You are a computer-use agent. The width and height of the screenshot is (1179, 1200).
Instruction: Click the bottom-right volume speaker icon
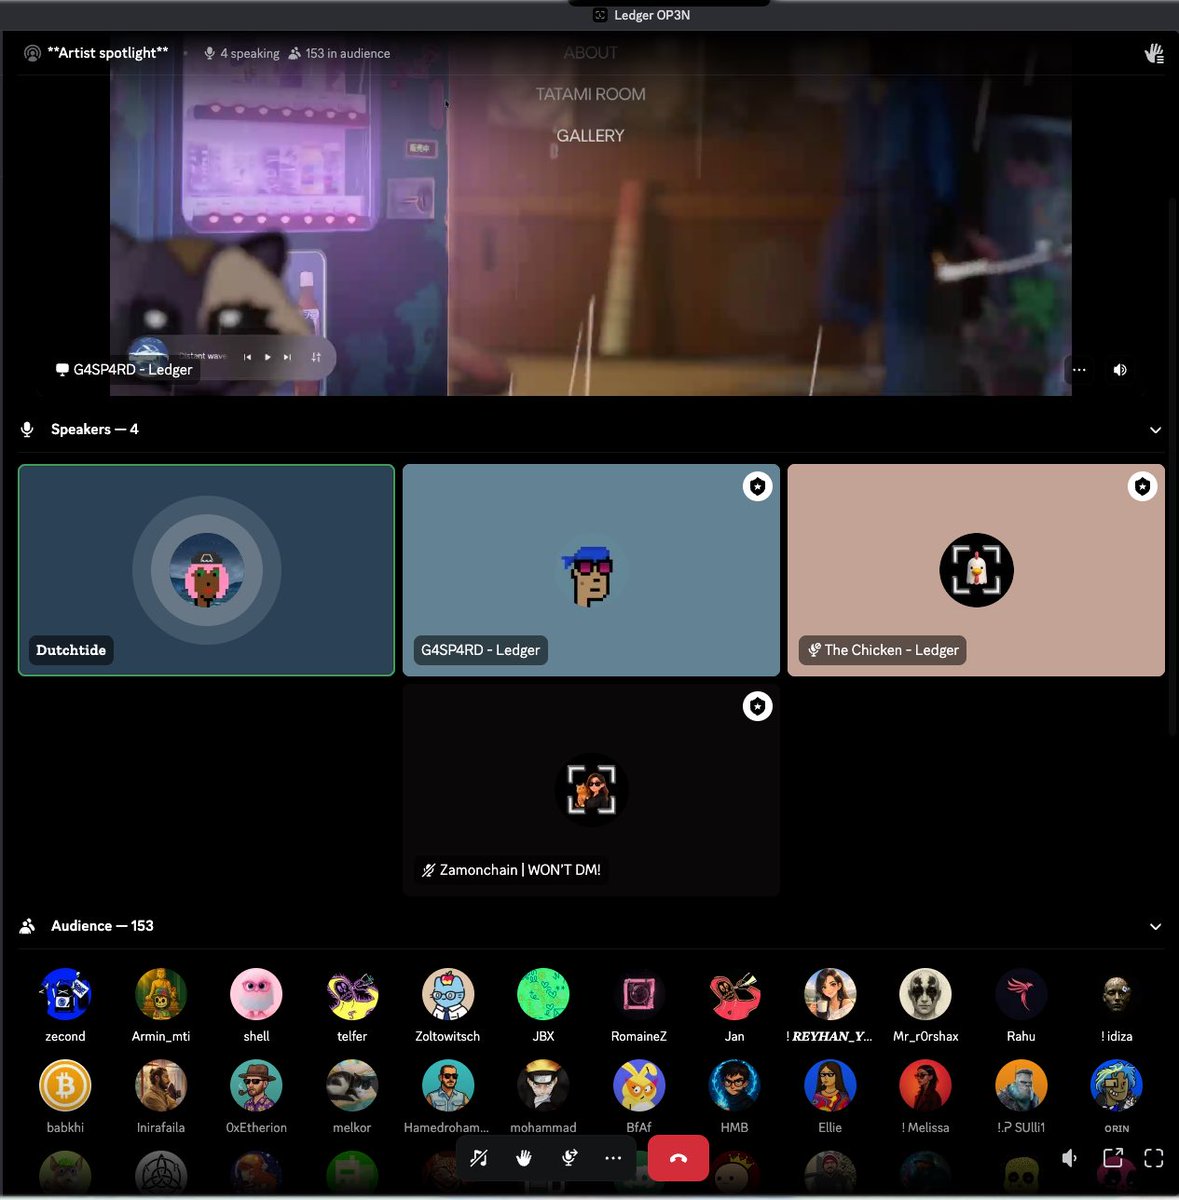tap(1070, 1158)
